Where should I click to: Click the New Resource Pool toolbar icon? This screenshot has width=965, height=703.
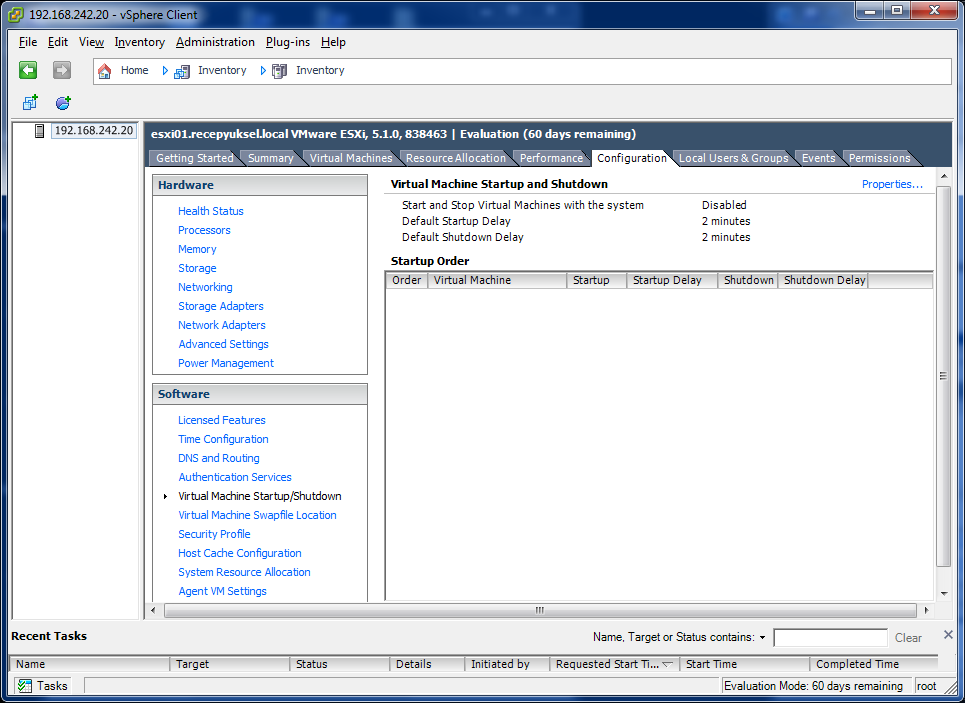[x=63, y=102]
